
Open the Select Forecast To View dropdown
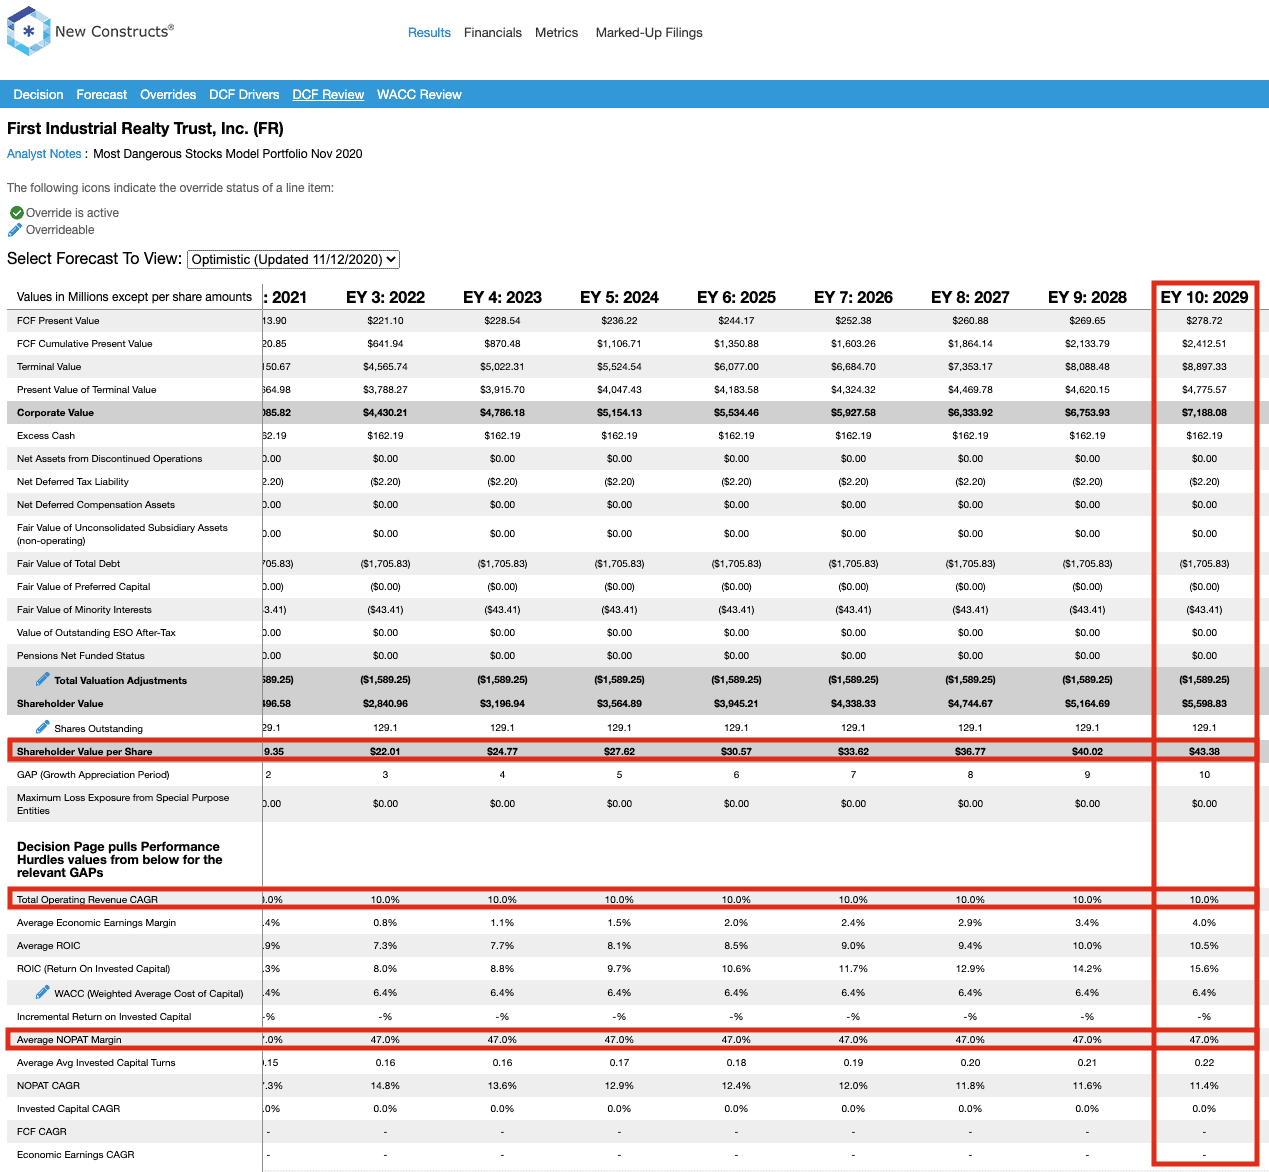pos(294,259)
